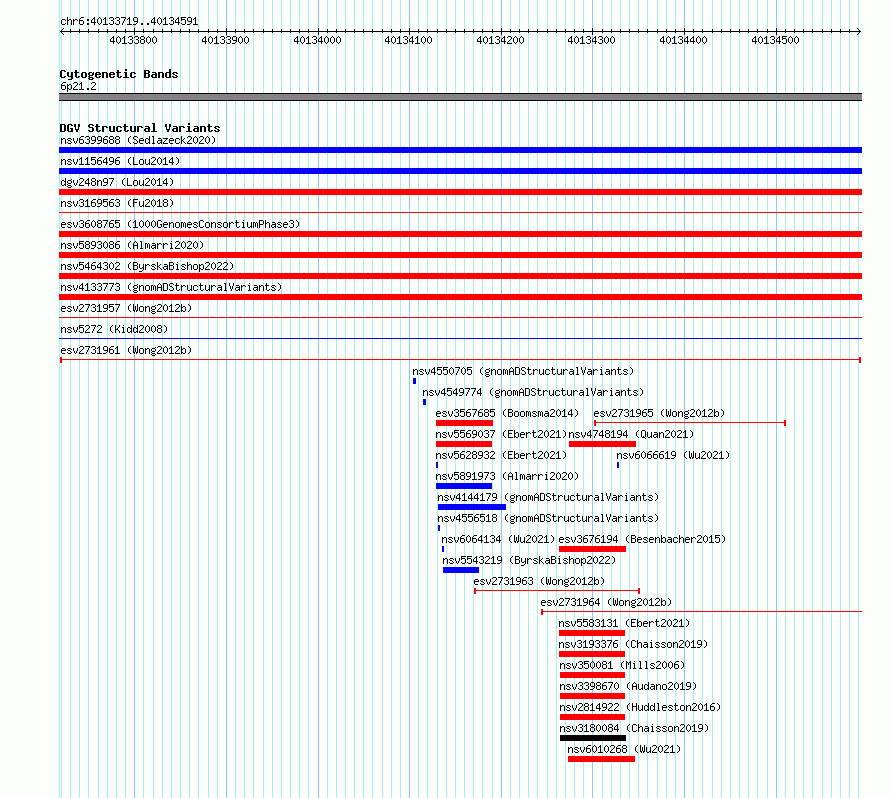Click esv2731964 (Wong2012b) label
The image size is (890, 798).
pos(606,602)
